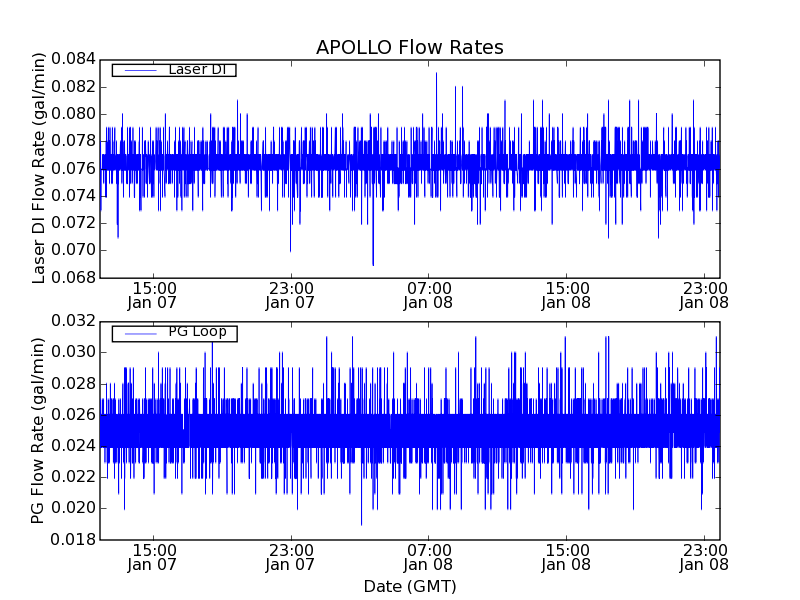Screen dimensions: 800x600
Task: Click upper plot's '15:00 Jan 07' date label
Action: click(x=152, y=295)
